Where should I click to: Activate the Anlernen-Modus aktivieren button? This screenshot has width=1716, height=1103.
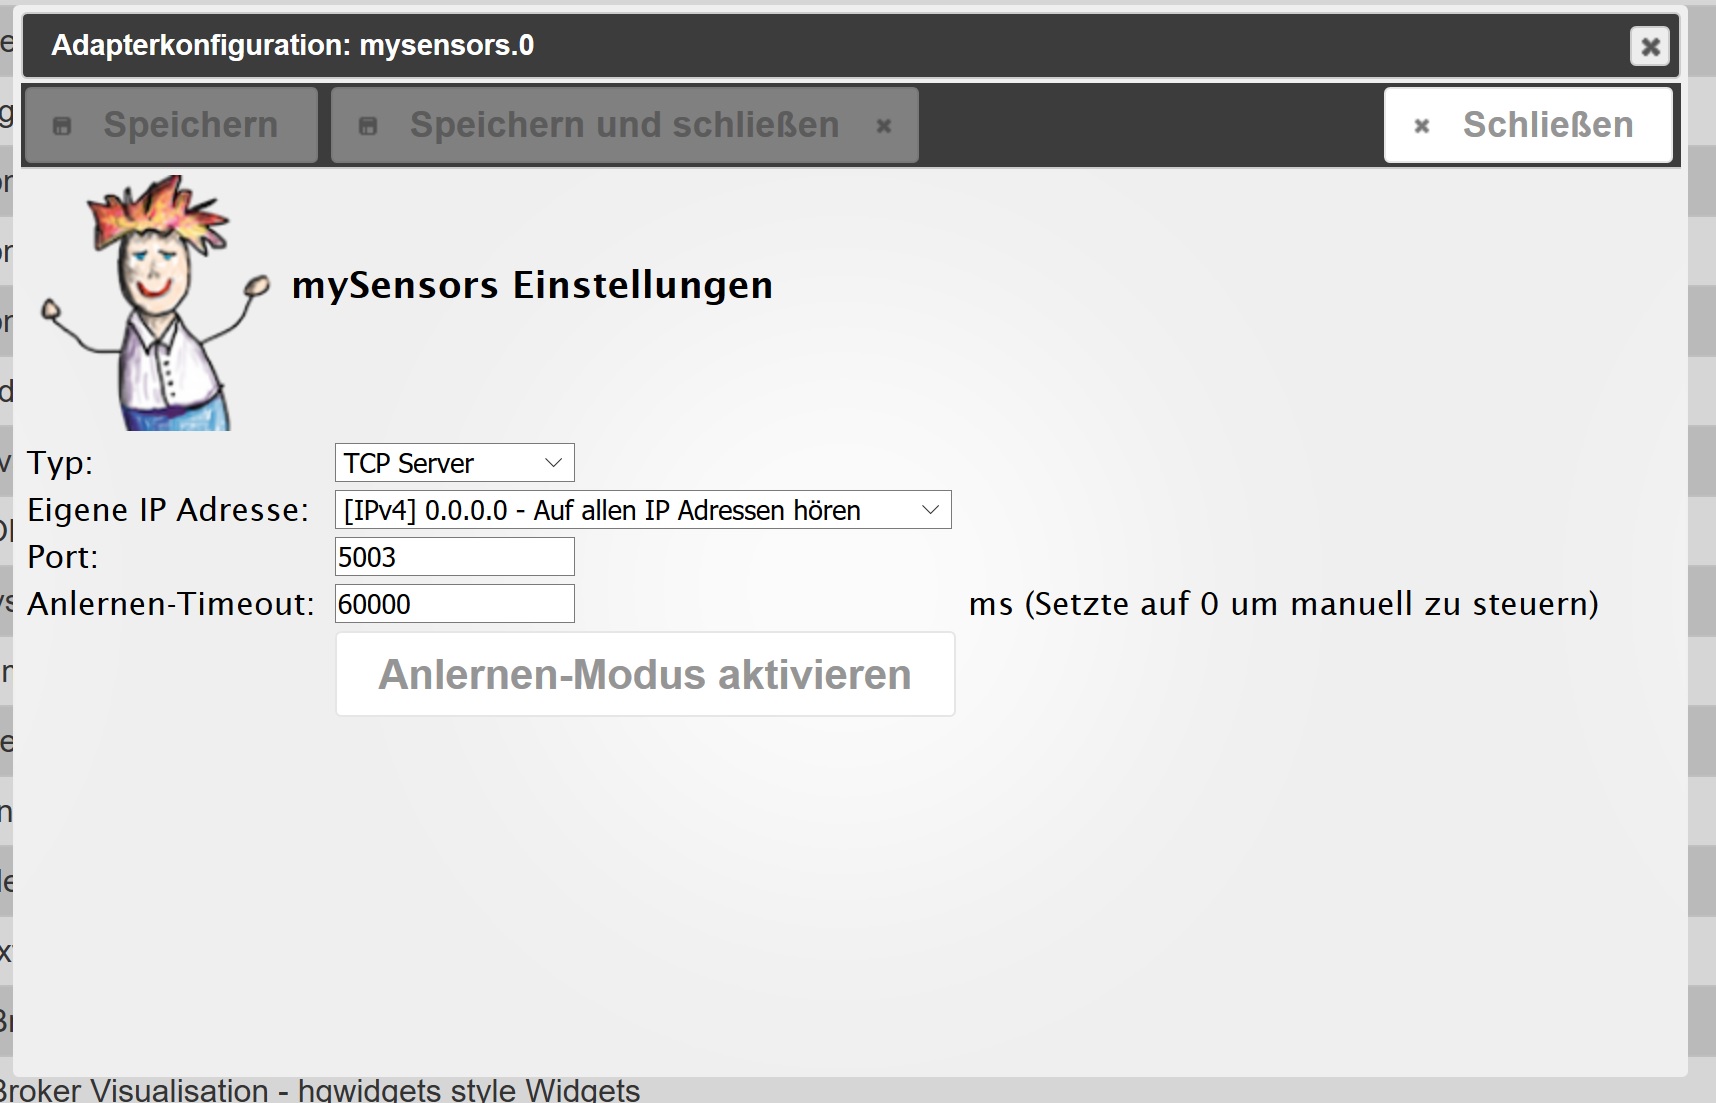tap(645, 674)
